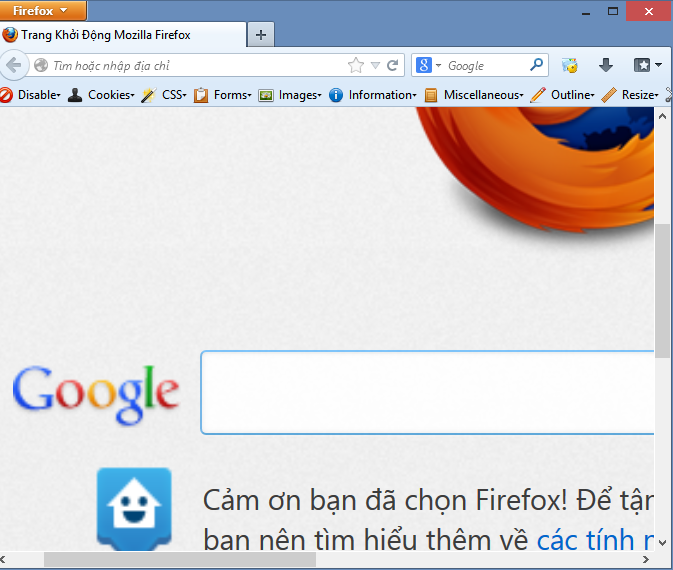This screenshot has height=570, width=673.
Task: Click the horizontal scrollbar left arrow
Action: point(3,559)
